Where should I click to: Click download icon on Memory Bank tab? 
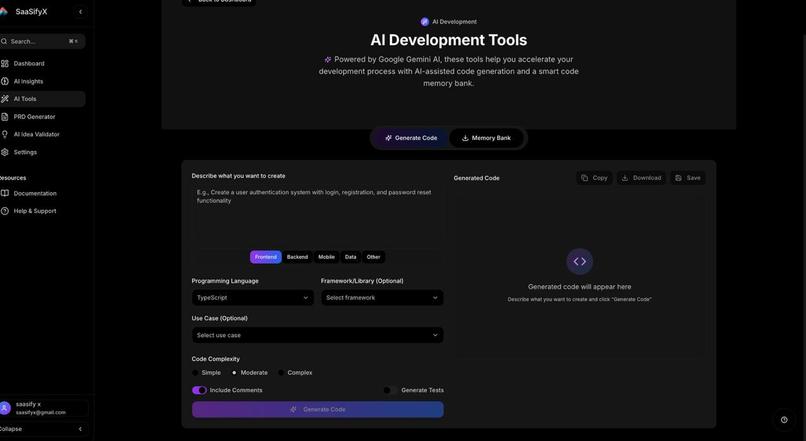point(465,138)
